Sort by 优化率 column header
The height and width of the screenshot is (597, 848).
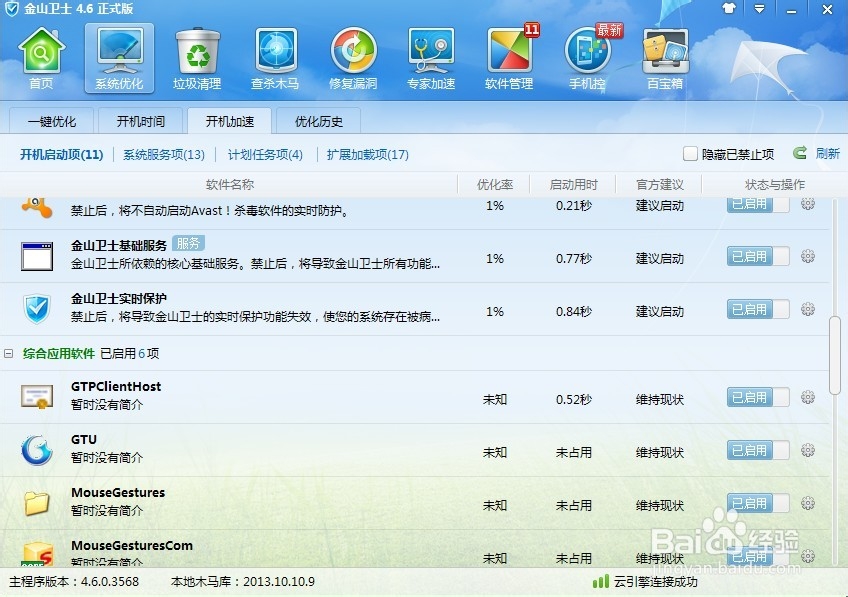[495, 185]
